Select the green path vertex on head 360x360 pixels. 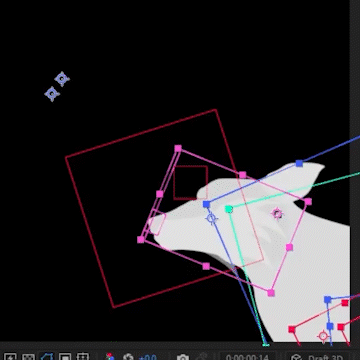click(229, 209)
